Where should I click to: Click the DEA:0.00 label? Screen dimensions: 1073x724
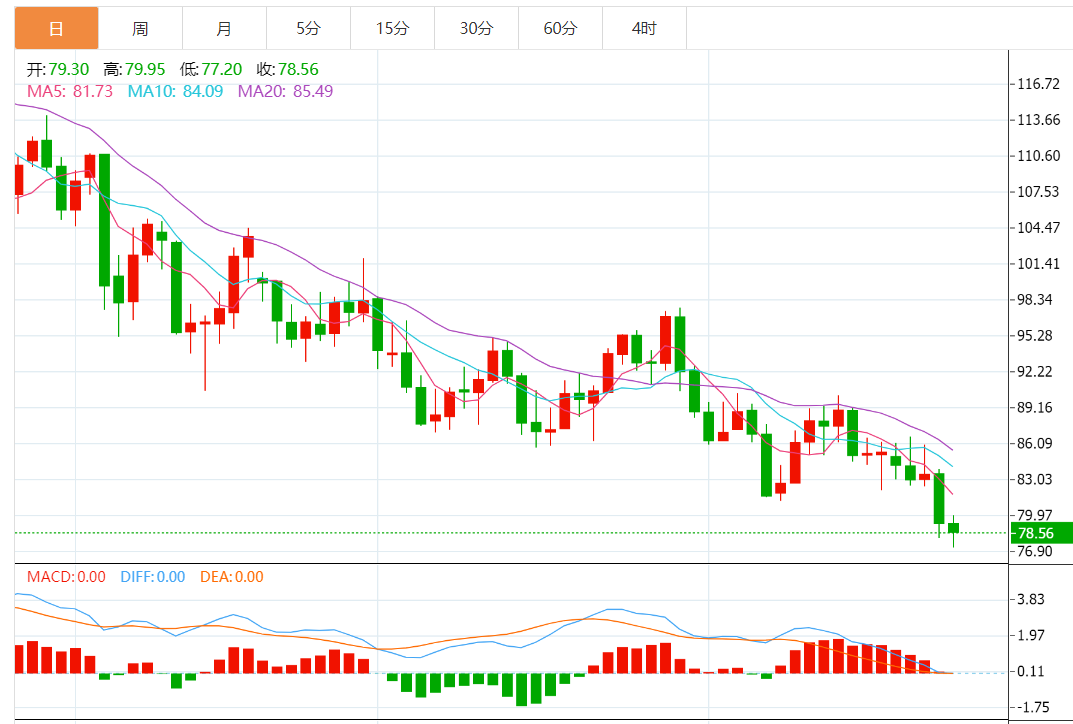coord(232,577)
